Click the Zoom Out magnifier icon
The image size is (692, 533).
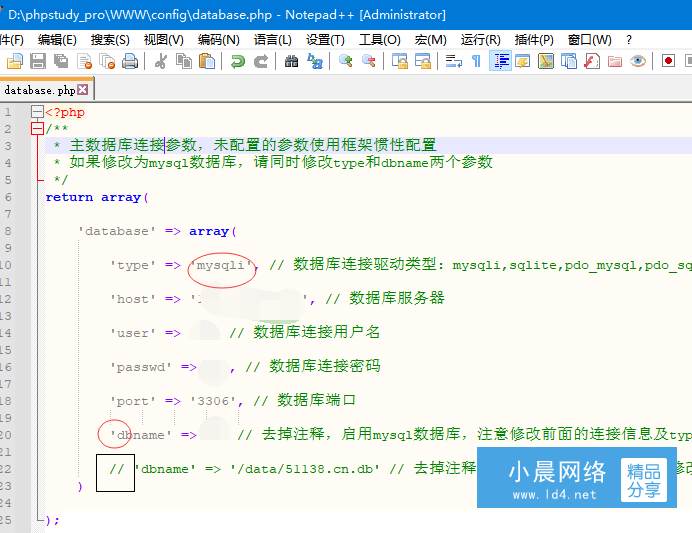point(369,62)
